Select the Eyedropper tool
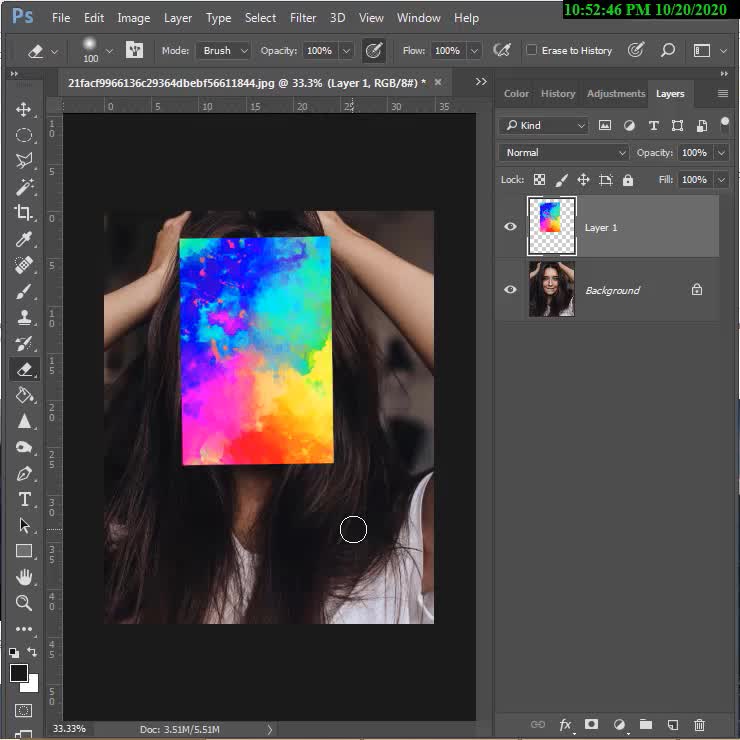This screenshot has width=740, height=740. point(24,239)
